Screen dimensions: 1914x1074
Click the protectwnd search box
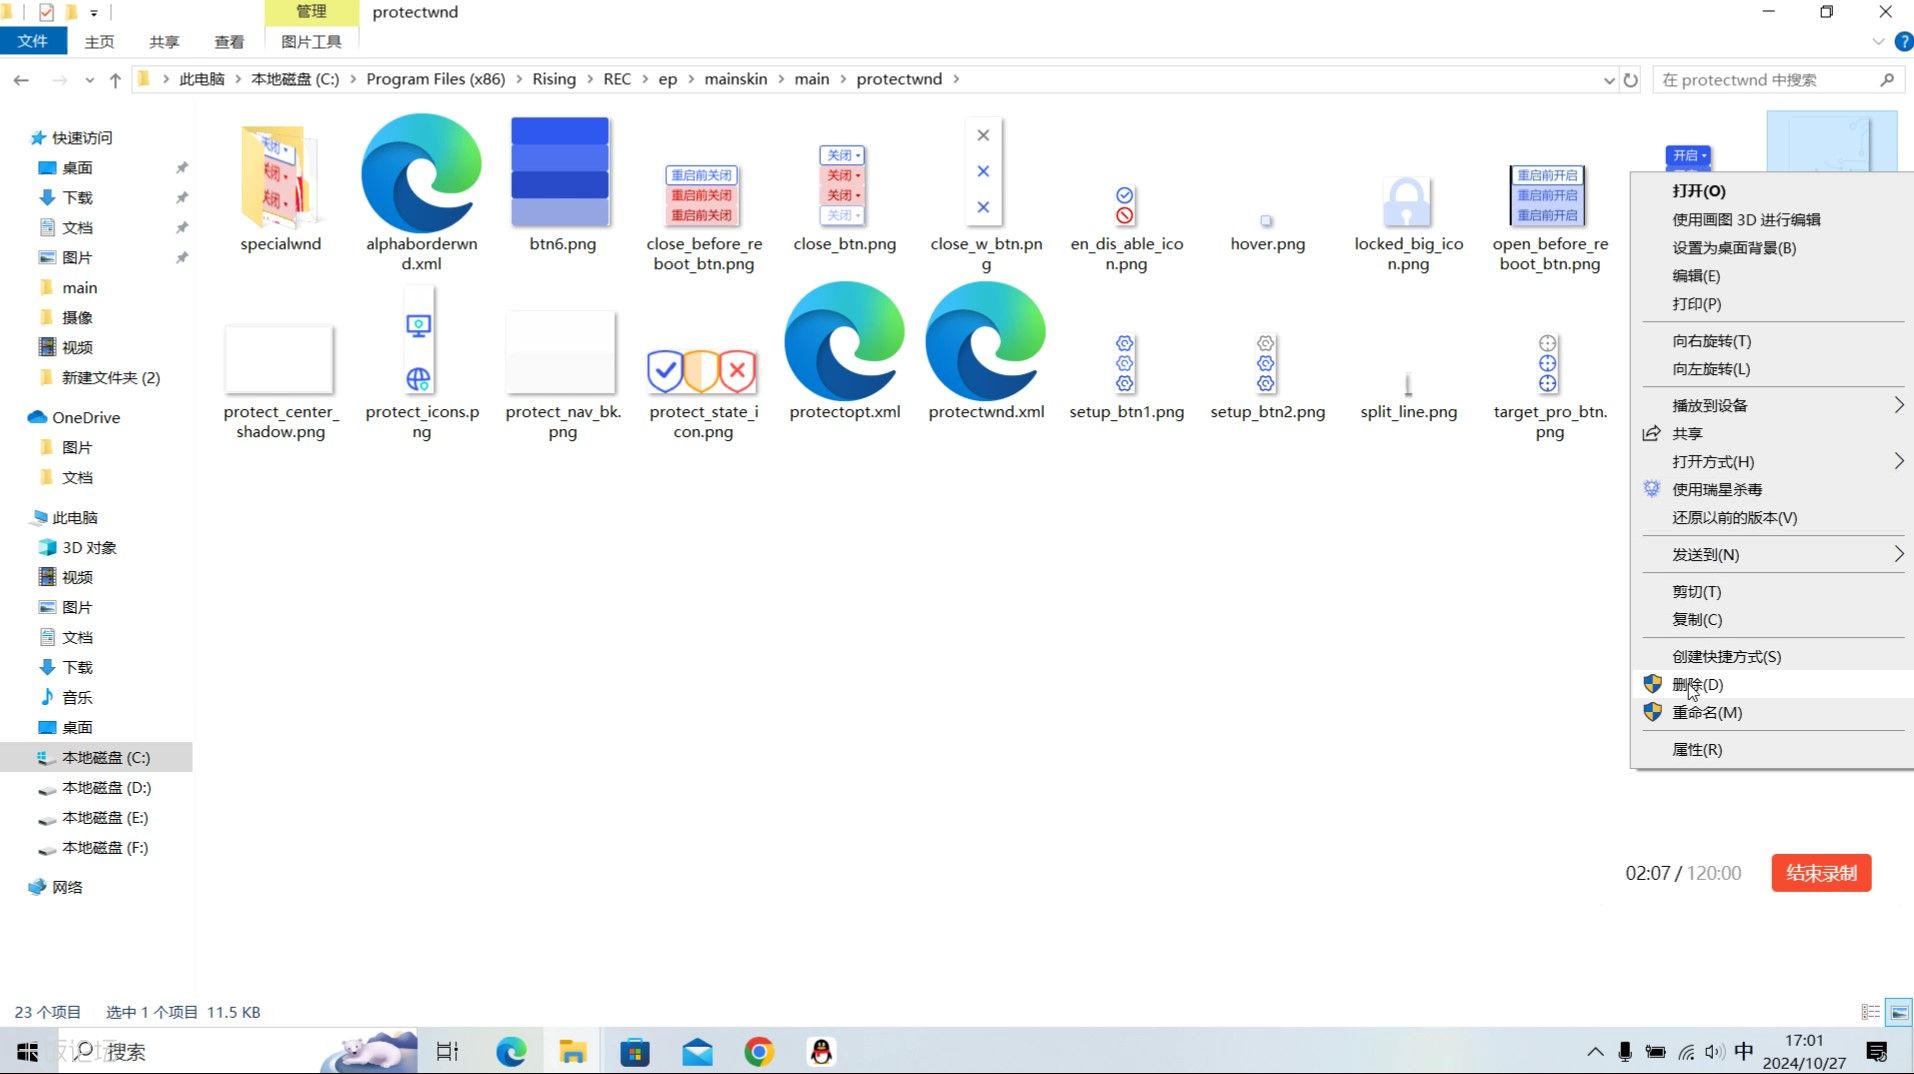tap(1777, 80)
